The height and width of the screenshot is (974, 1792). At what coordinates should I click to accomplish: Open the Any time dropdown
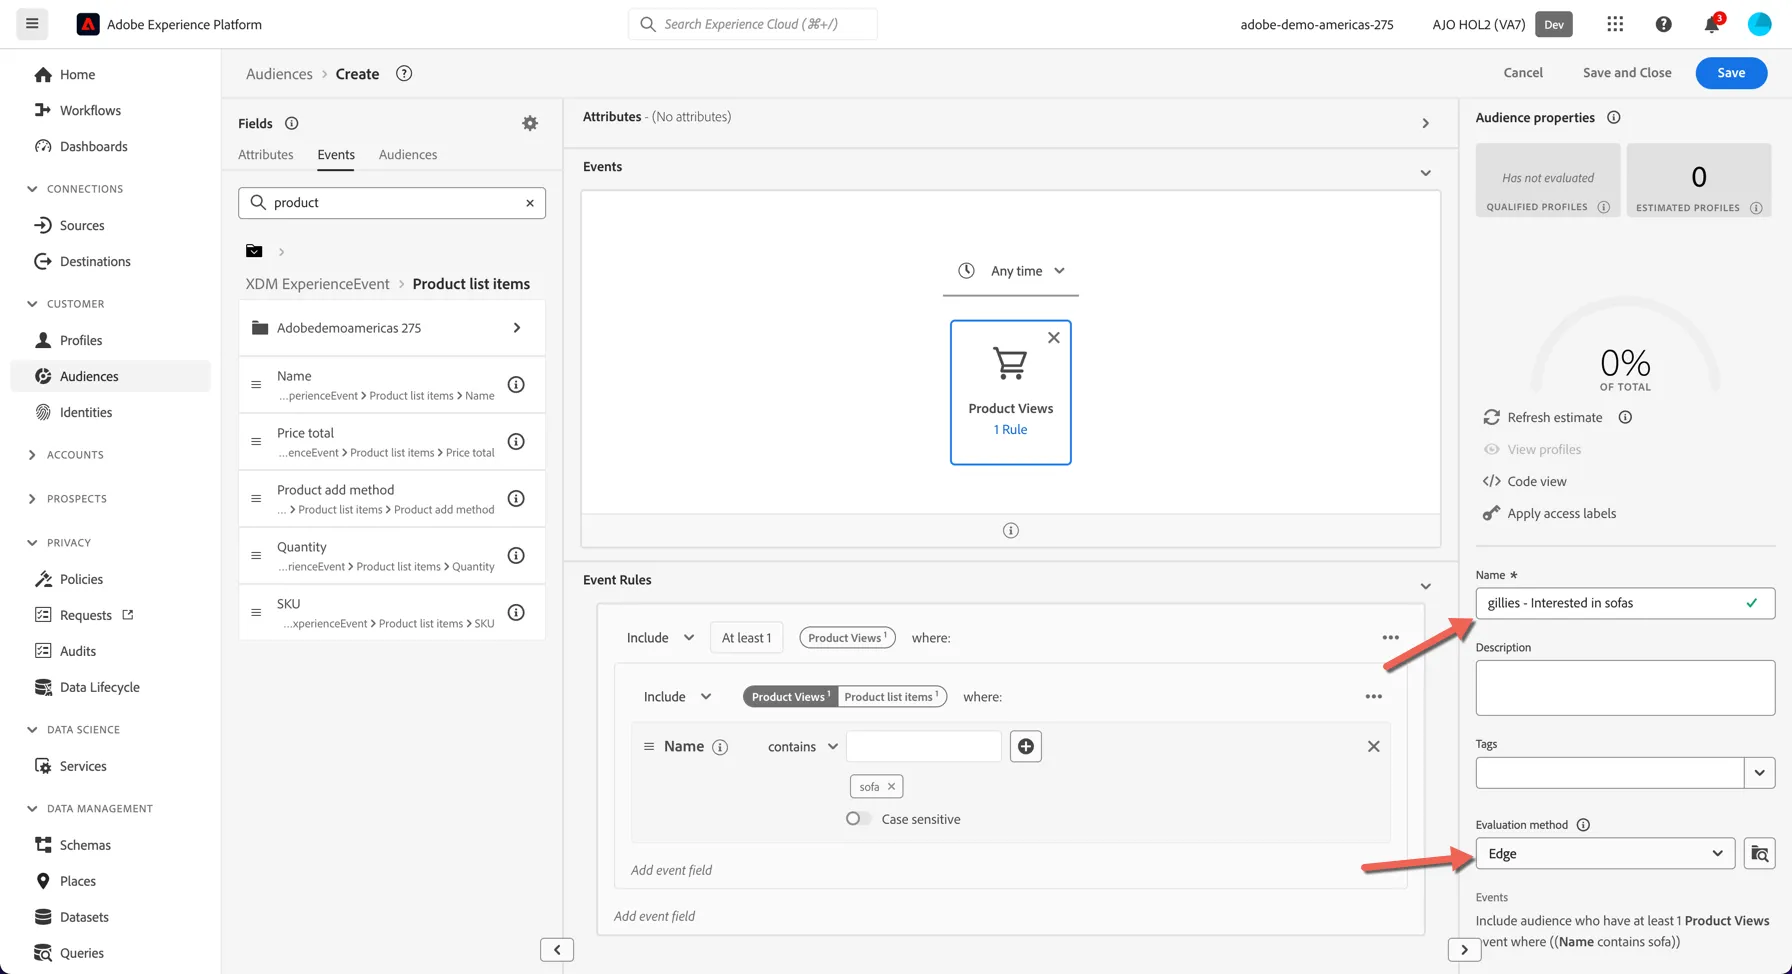click(x=1011, y=271)
